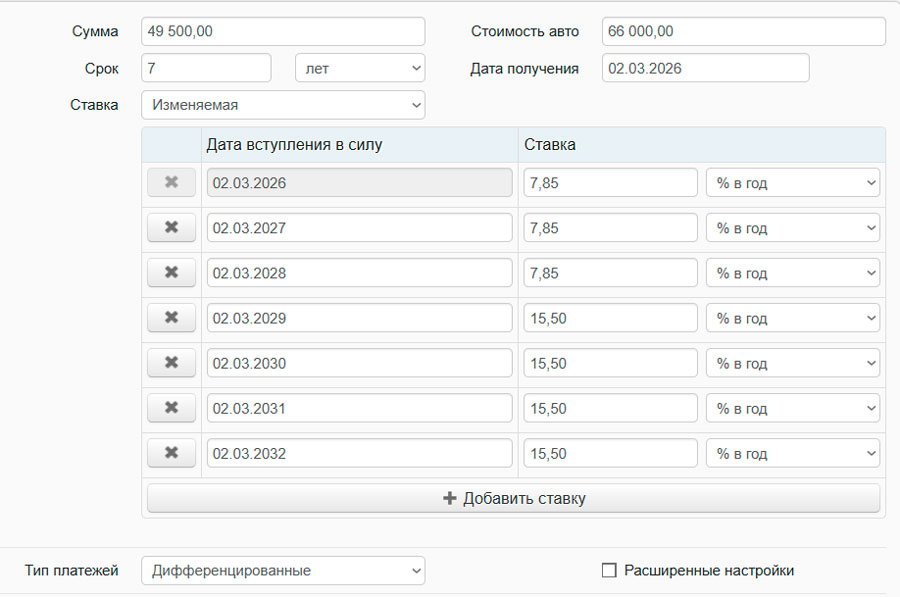Change rate unit for the 02.03.2032 row
Screen dimensions: 900x597
[793, 453]
